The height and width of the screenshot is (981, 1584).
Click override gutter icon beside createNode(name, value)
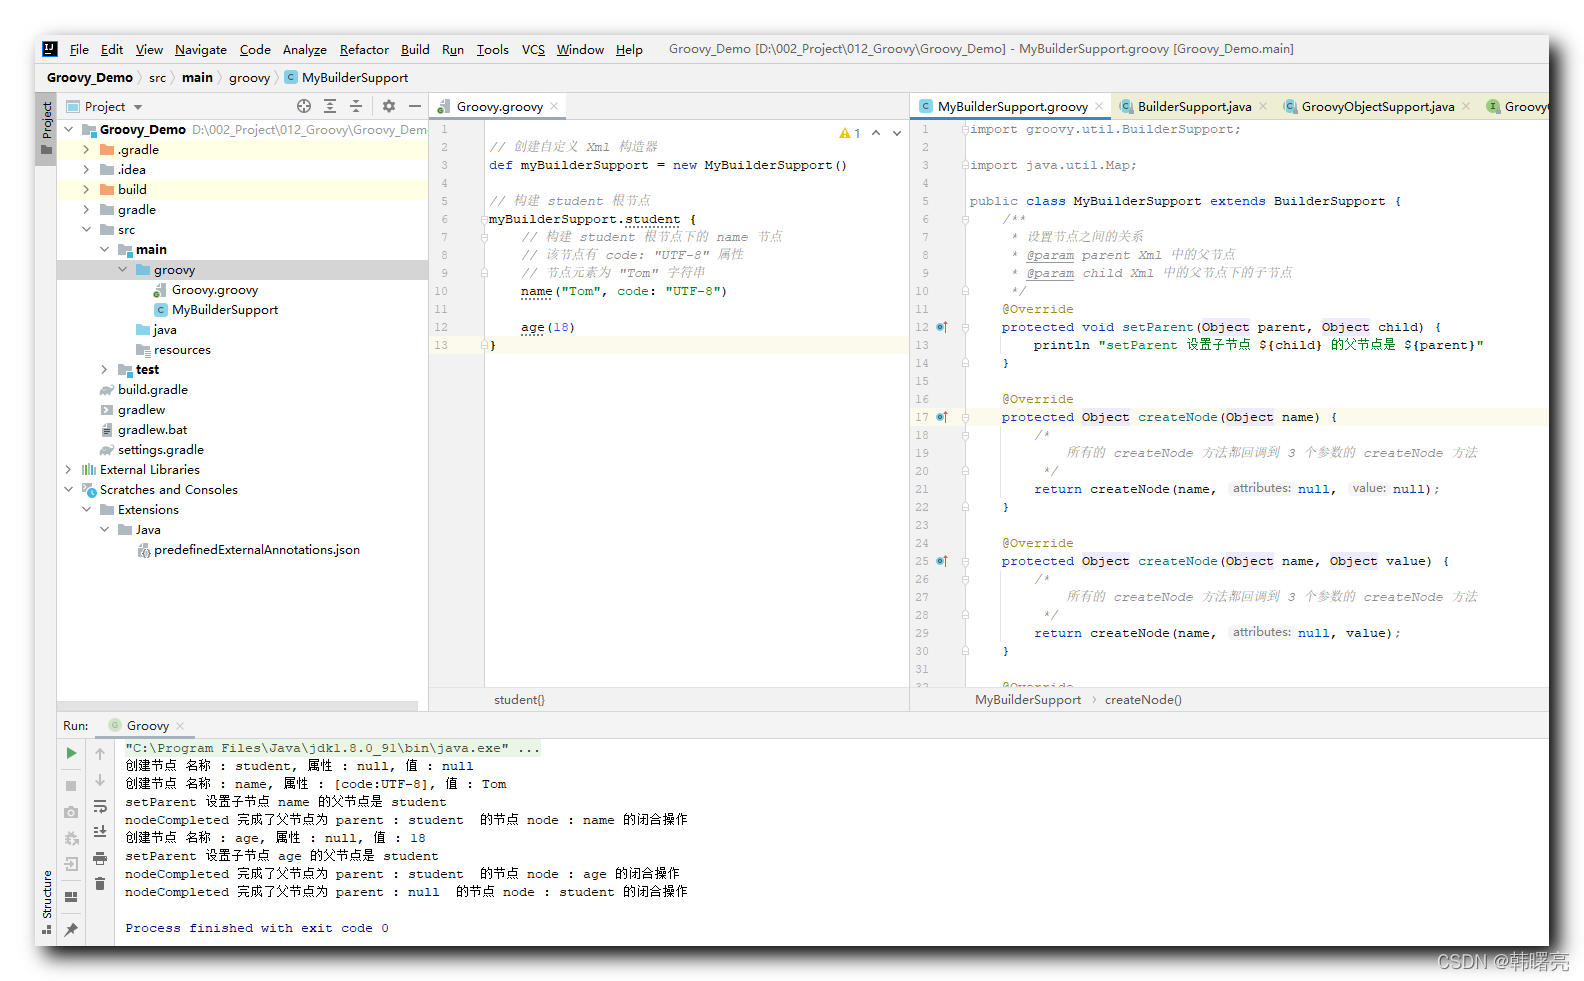(941, 561)
